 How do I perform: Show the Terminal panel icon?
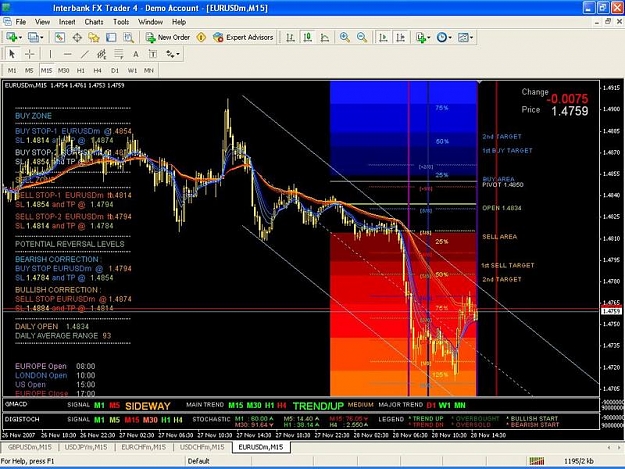(111, 37)
